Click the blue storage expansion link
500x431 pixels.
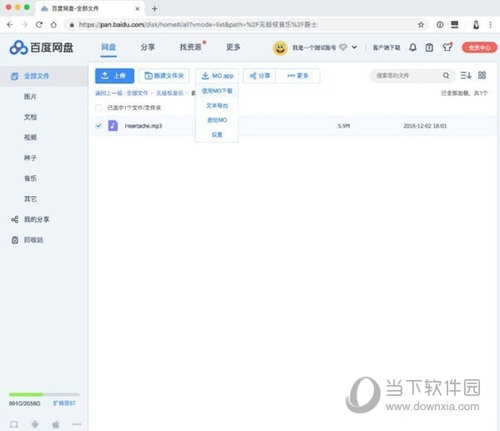[x=64, y=403]
